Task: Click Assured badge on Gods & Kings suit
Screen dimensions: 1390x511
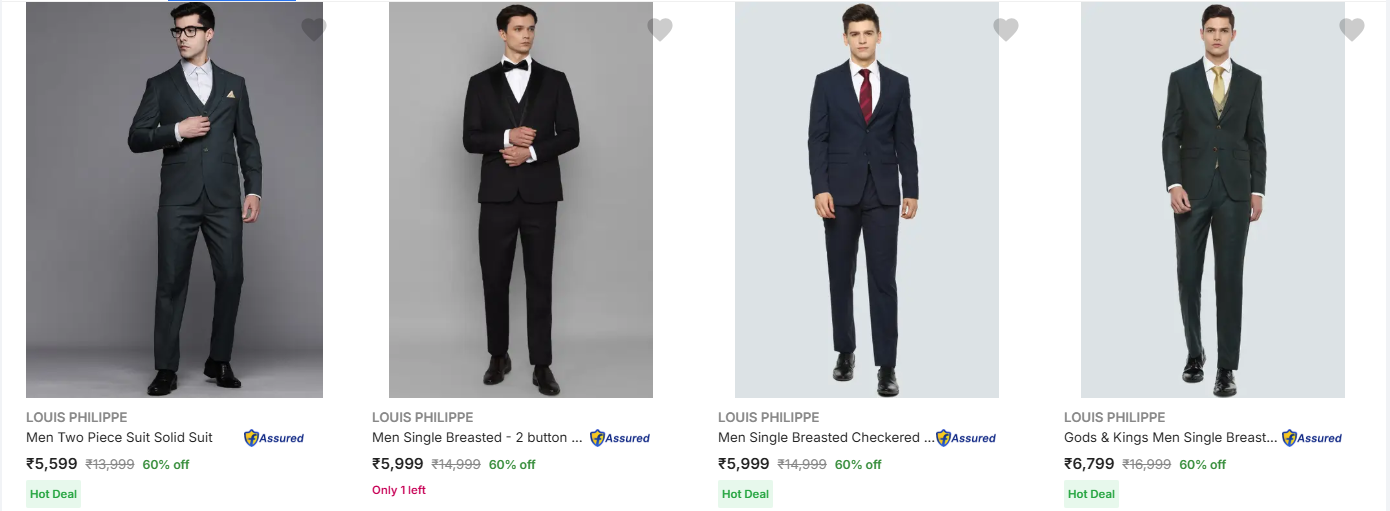Action: 1312,438
